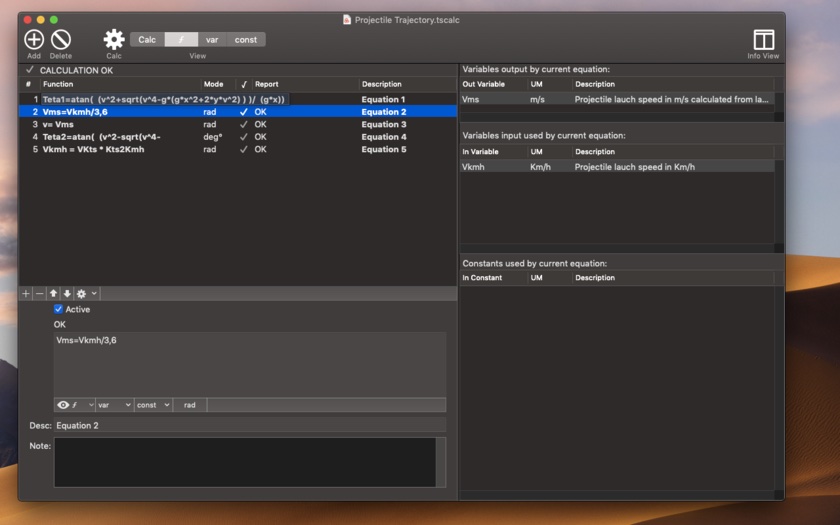Click the Add equation toolbar icon
Viewport: 840px width, 525px height.
click(x=34, y=39)
